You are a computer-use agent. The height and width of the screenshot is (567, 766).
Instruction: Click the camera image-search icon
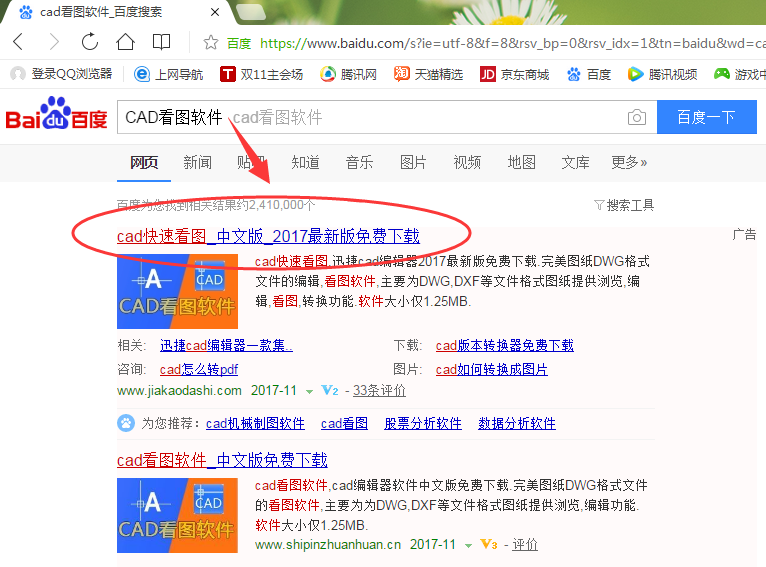pyautogui.click(x=637, y=117)
